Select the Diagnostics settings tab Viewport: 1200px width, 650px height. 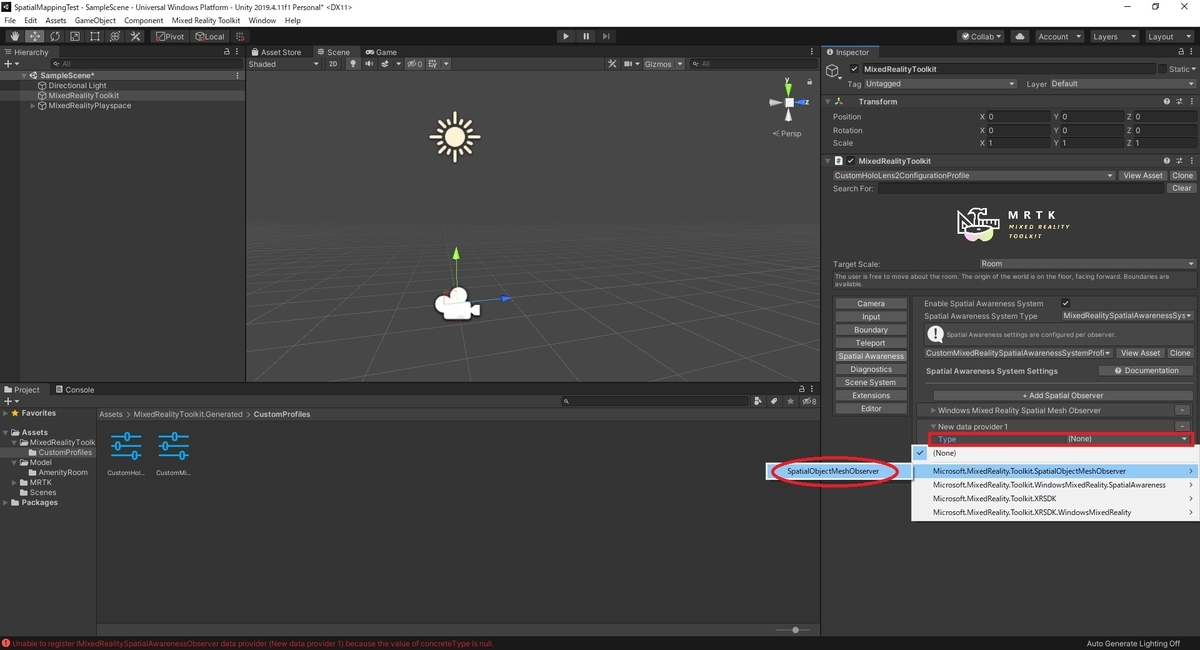pyautogui.click(x=871, y=369)
